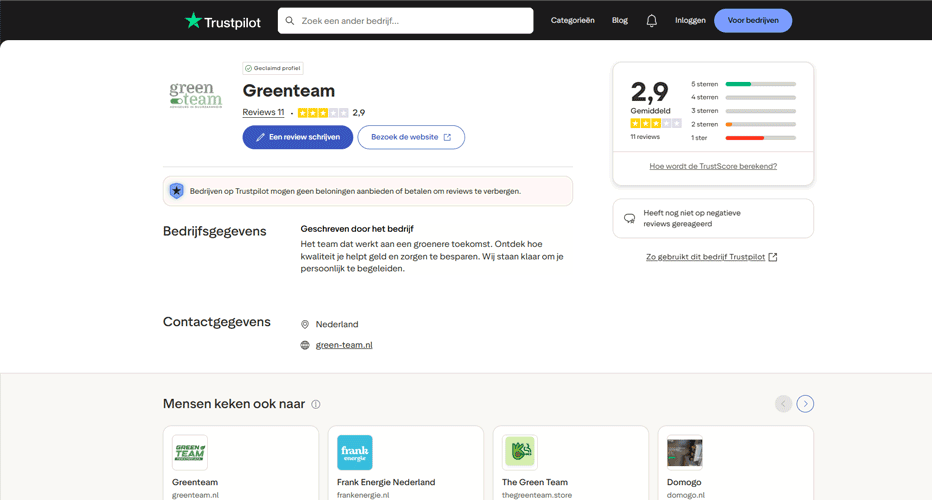The width and height of the screenshot is (932, 500).
Task: Show next suggested companies with right arrow
Action: pos(805,404)
